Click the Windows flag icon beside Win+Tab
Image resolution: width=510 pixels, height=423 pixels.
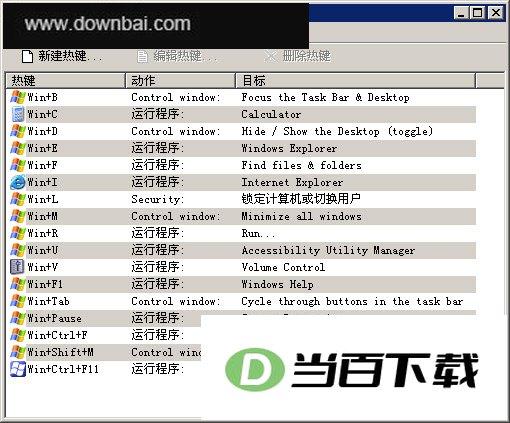[18, 301]
